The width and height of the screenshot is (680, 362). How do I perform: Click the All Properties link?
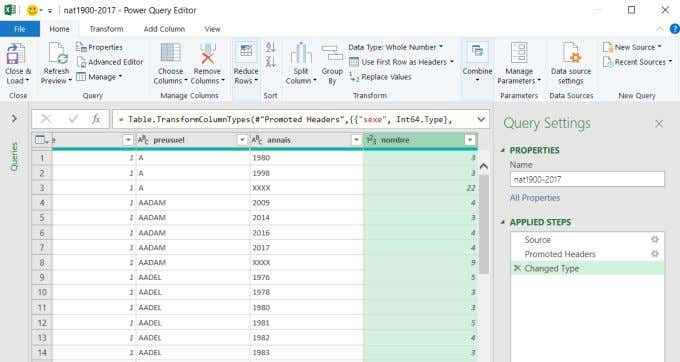(x=535, y=198)
